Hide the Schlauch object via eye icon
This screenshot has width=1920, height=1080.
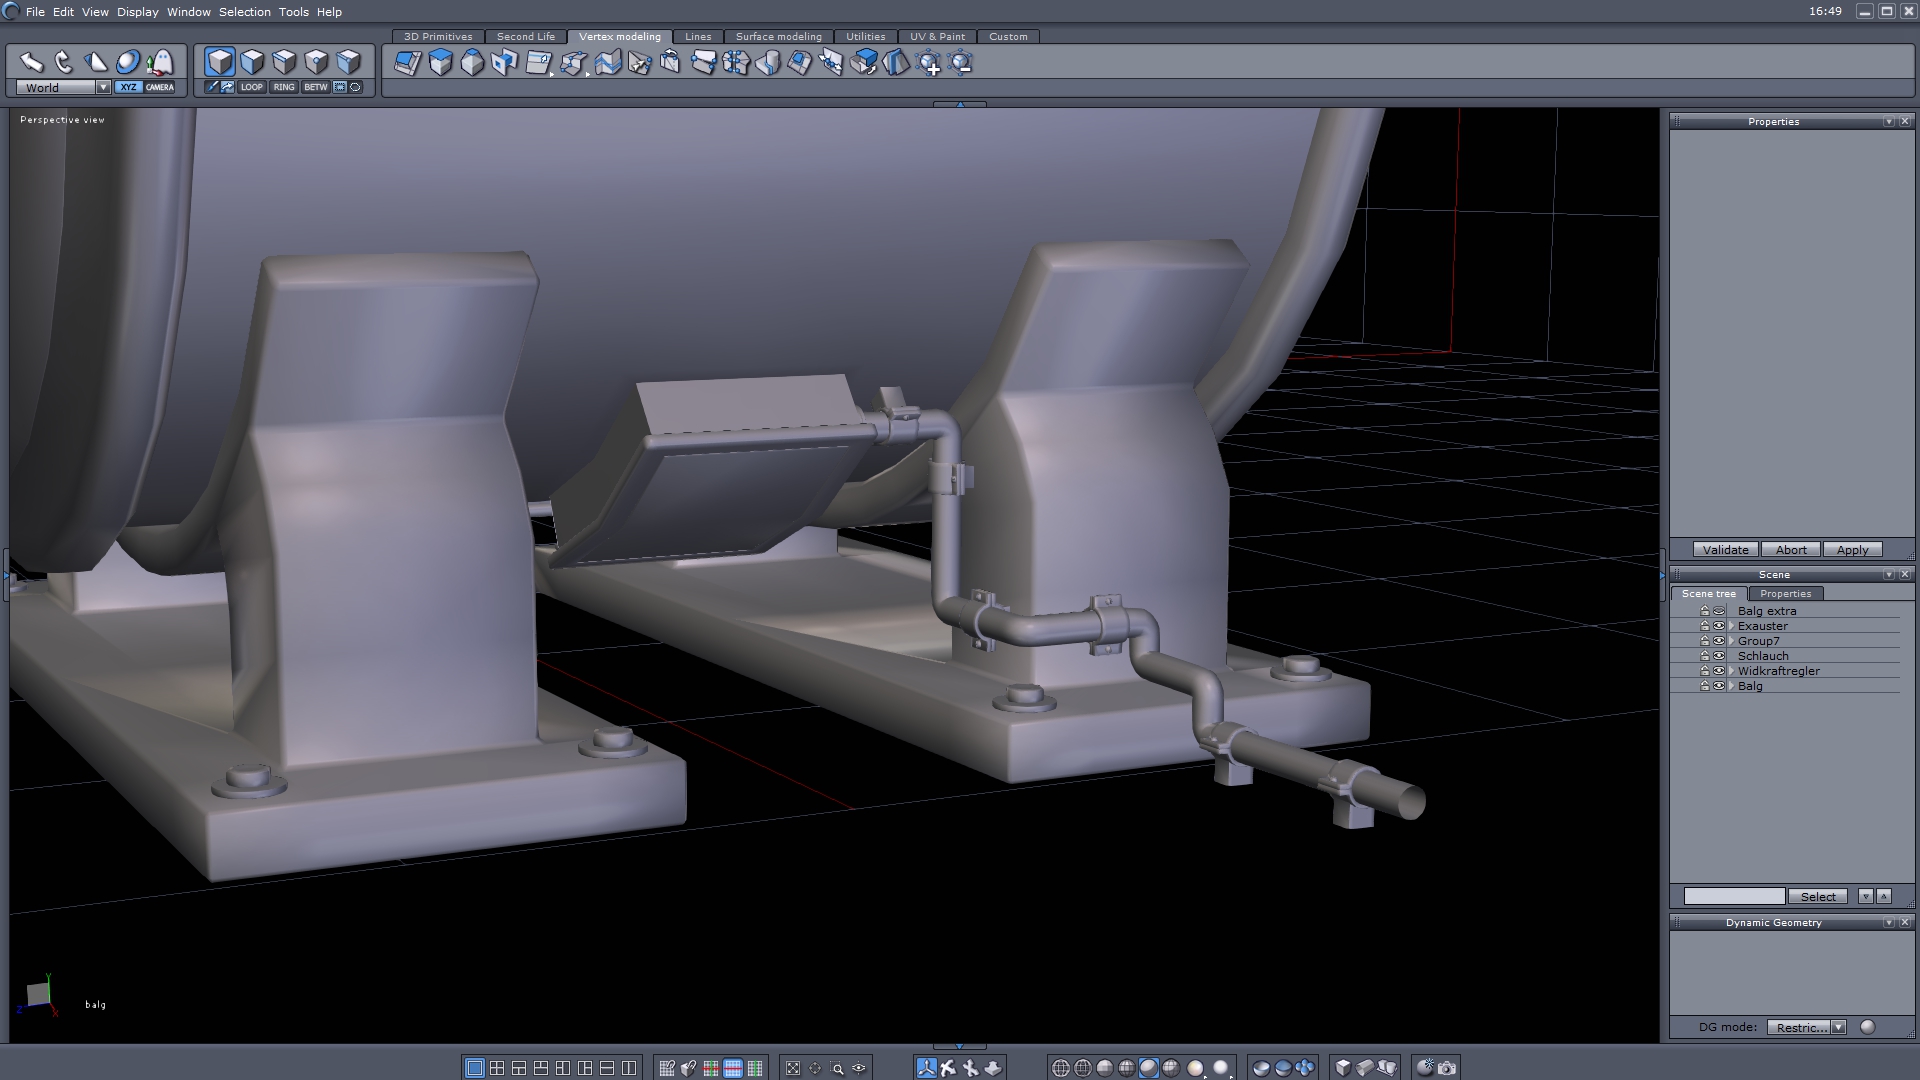click(1719, 656)
